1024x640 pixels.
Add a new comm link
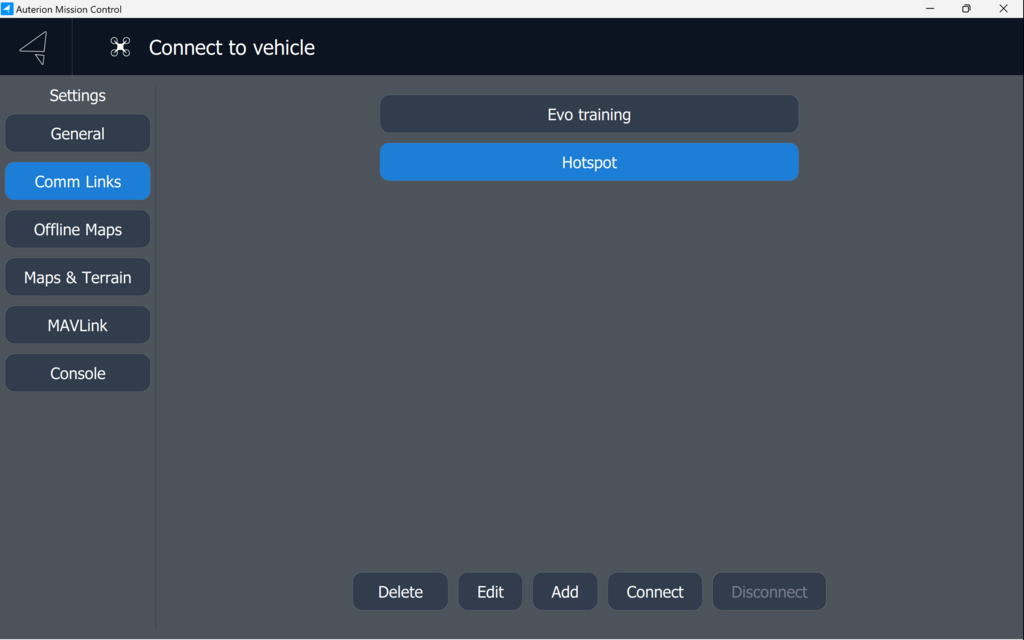pos(565,592)
